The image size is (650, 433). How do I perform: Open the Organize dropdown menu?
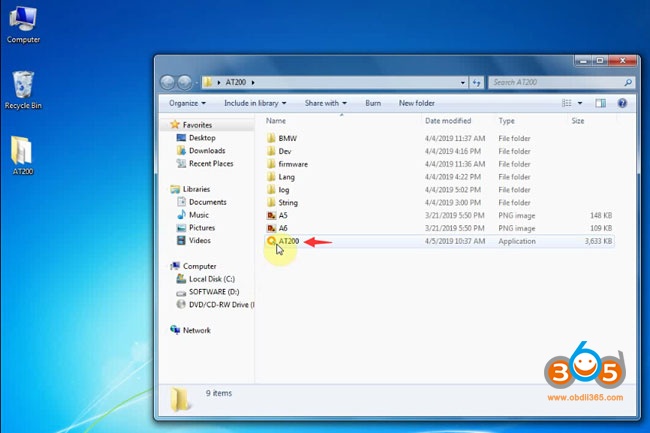(x=187, y=103)
